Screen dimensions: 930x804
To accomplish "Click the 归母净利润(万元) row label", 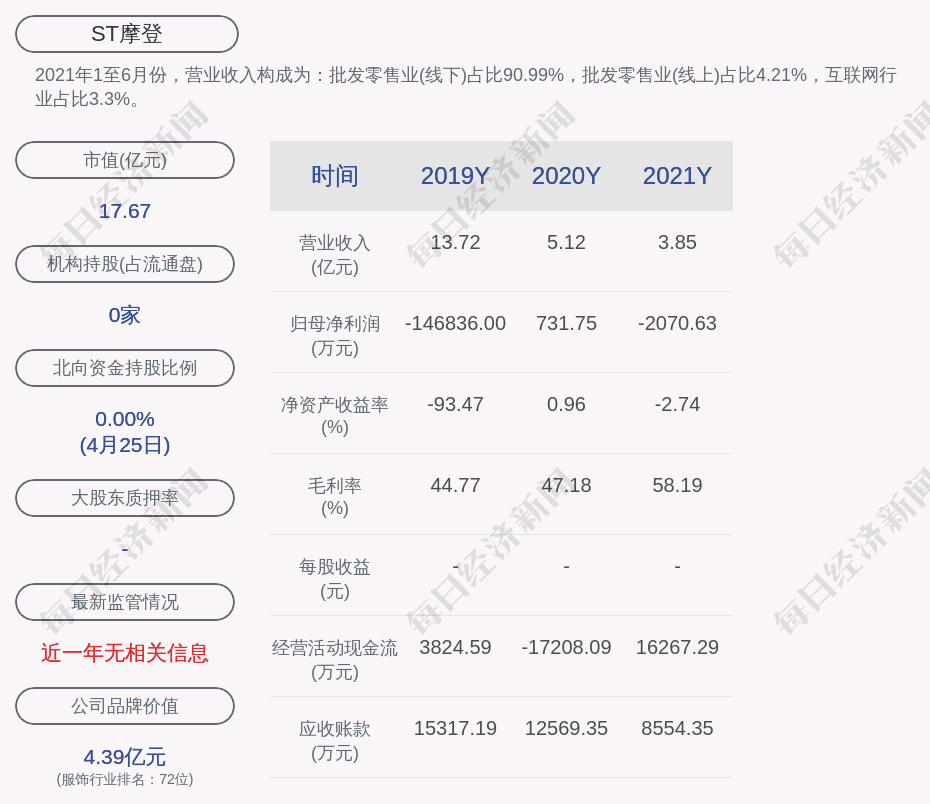I will [x=335, y=336].
